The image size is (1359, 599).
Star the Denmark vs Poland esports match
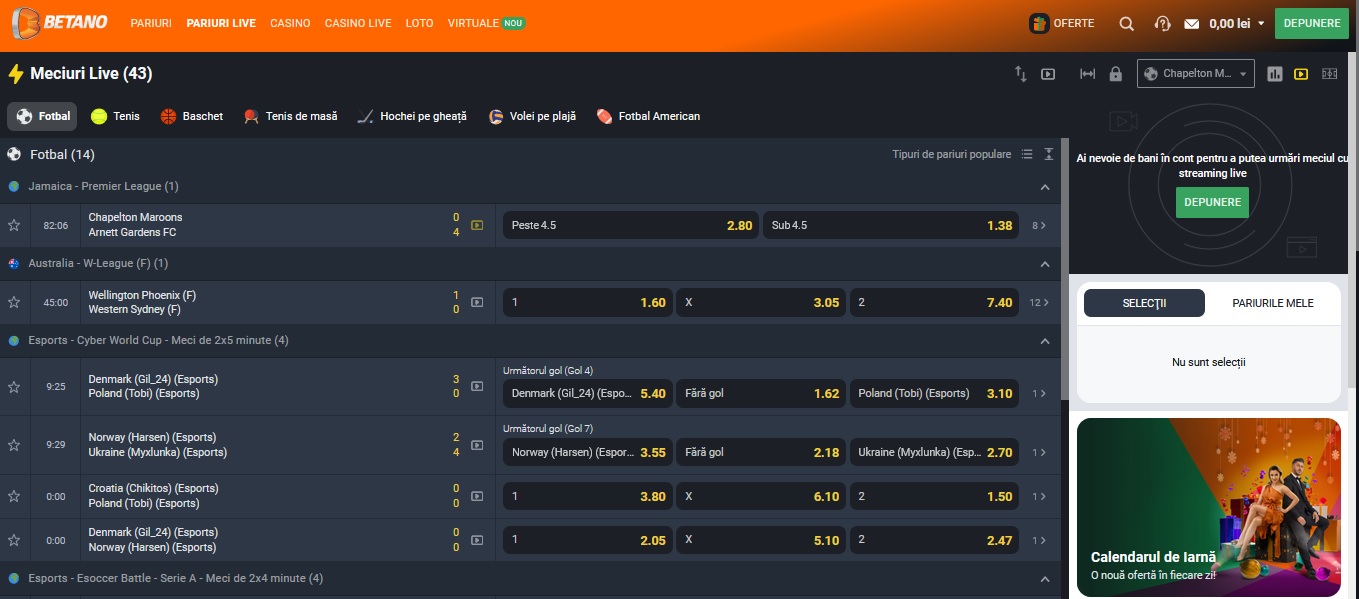click(14, 386)
